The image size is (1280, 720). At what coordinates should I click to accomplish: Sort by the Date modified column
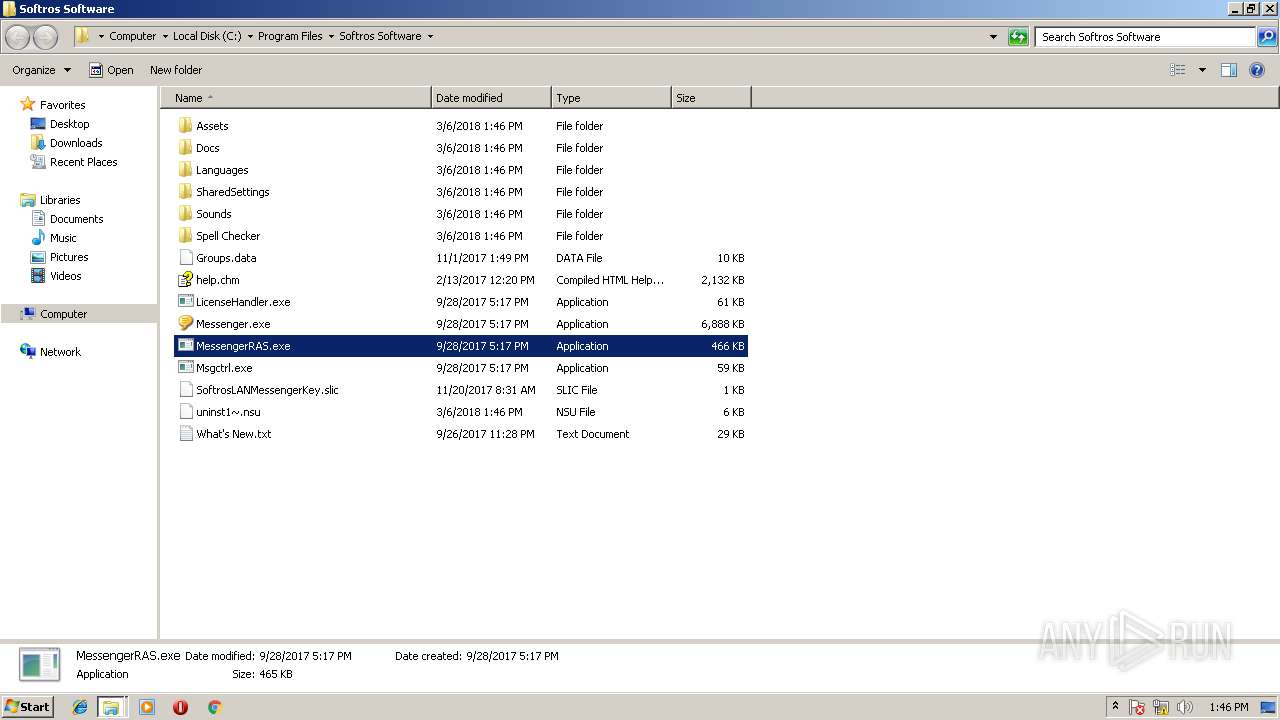[491, 98]
